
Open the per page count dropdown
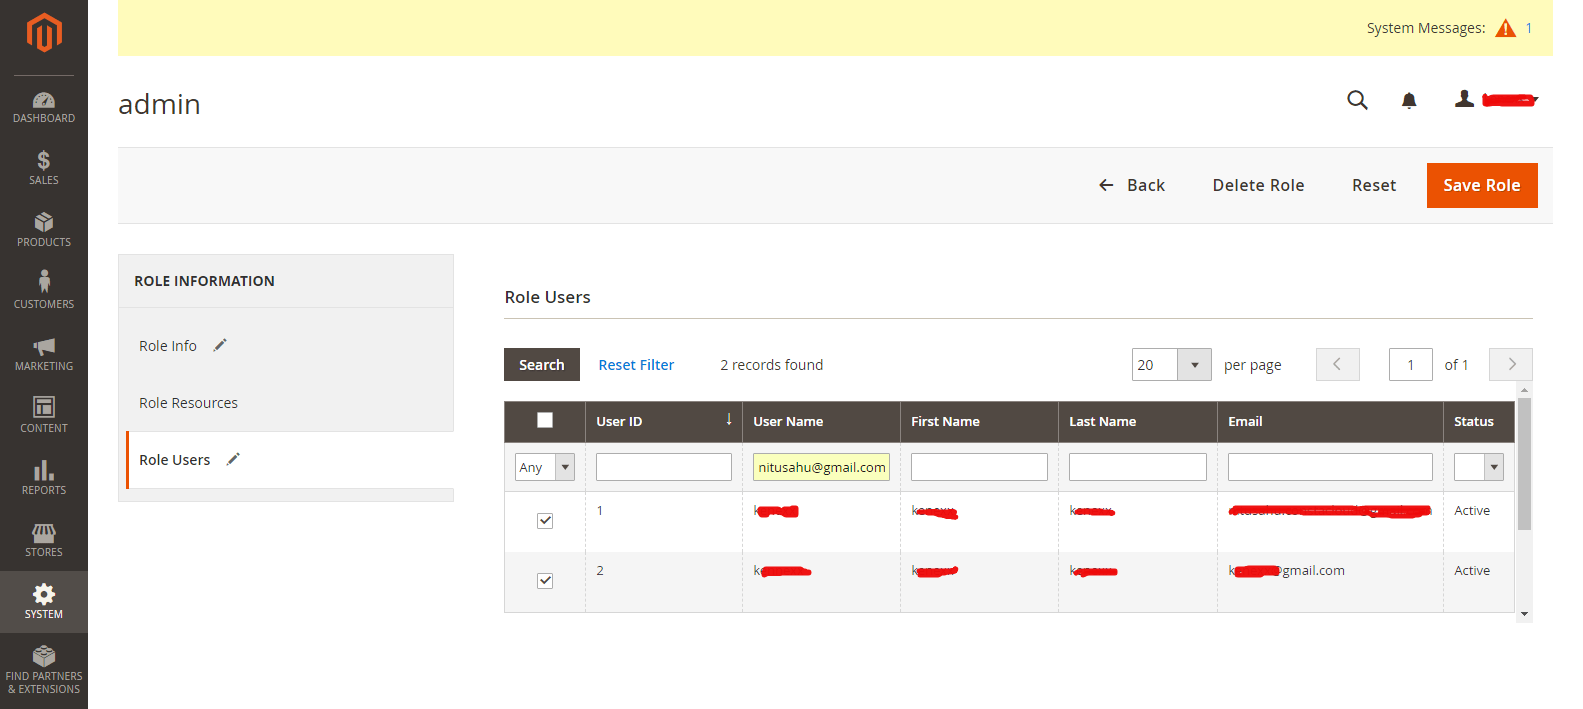pyautogui.click(x=1171, y=365)
